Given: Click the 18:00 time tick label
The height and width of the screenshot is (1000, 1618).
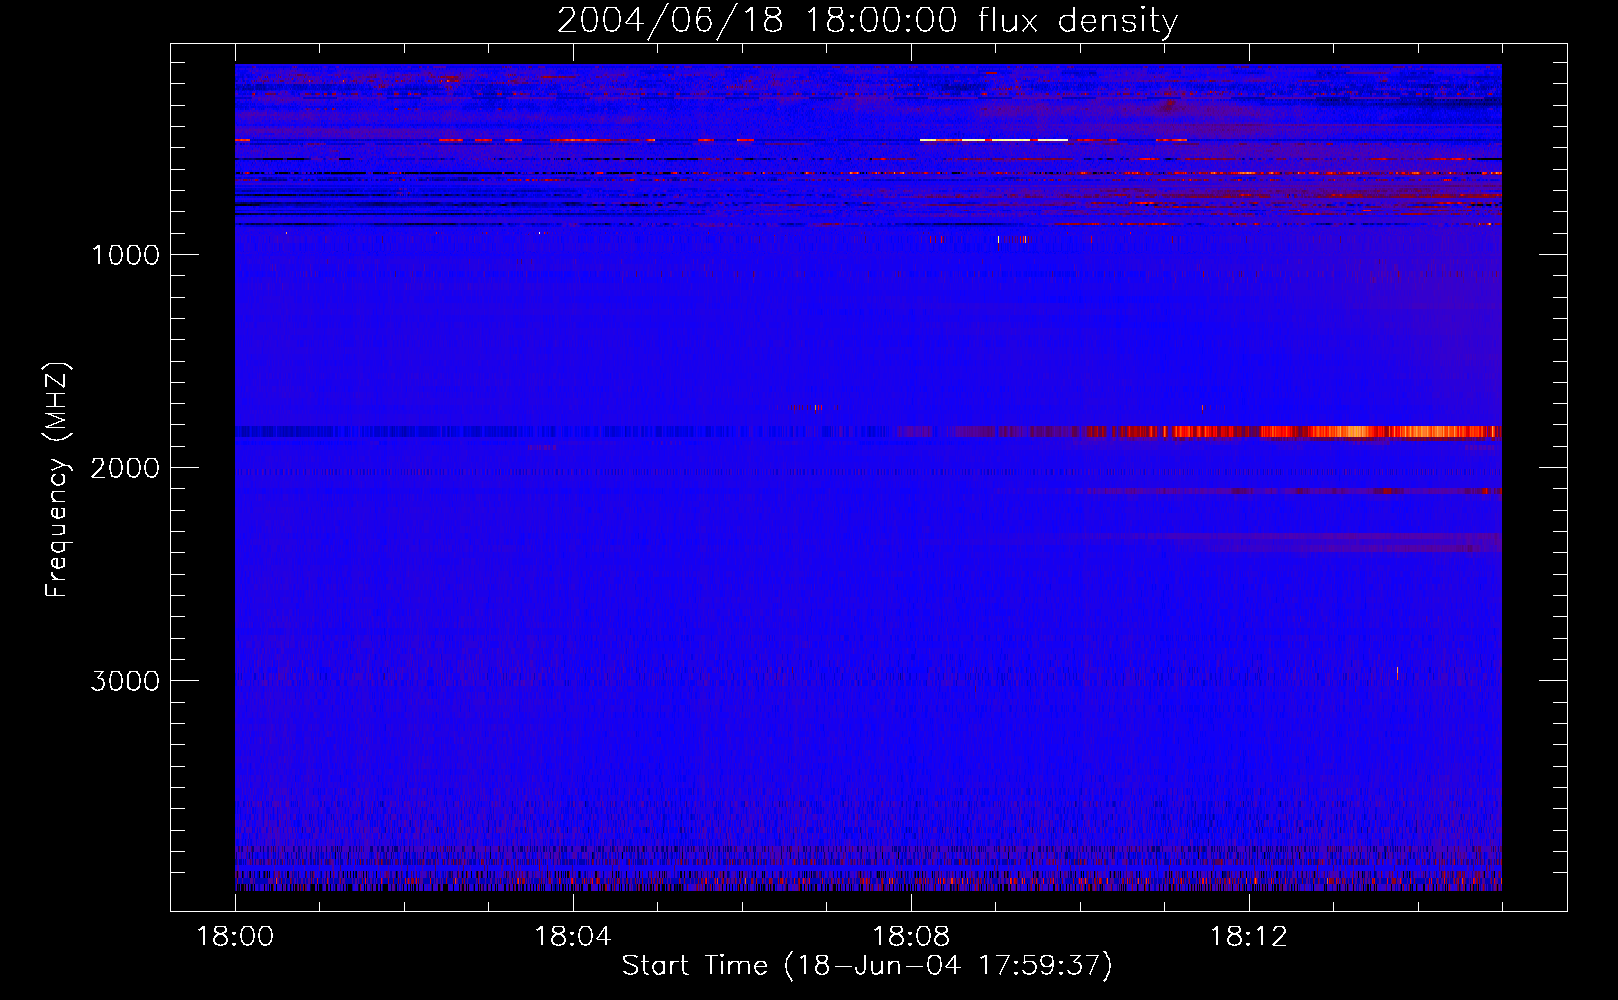Looking at the screenshot, I should (x=235, y=937).
